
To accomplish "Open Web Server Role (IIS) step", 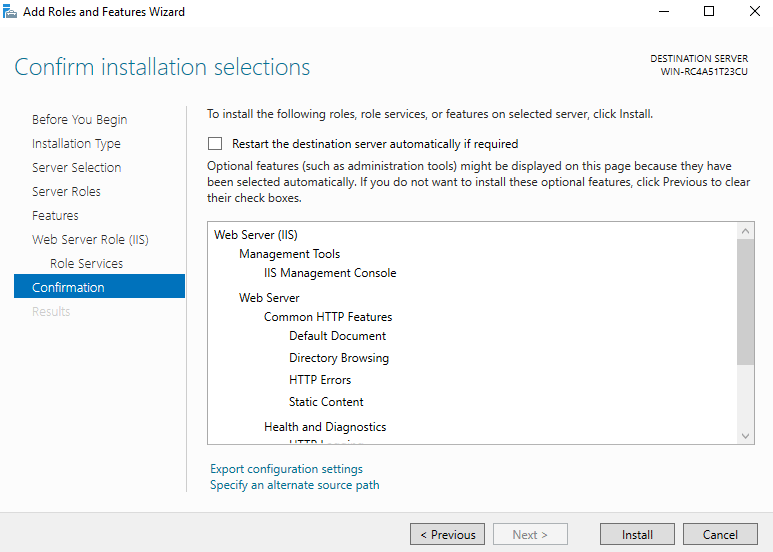I will point(90,240).
